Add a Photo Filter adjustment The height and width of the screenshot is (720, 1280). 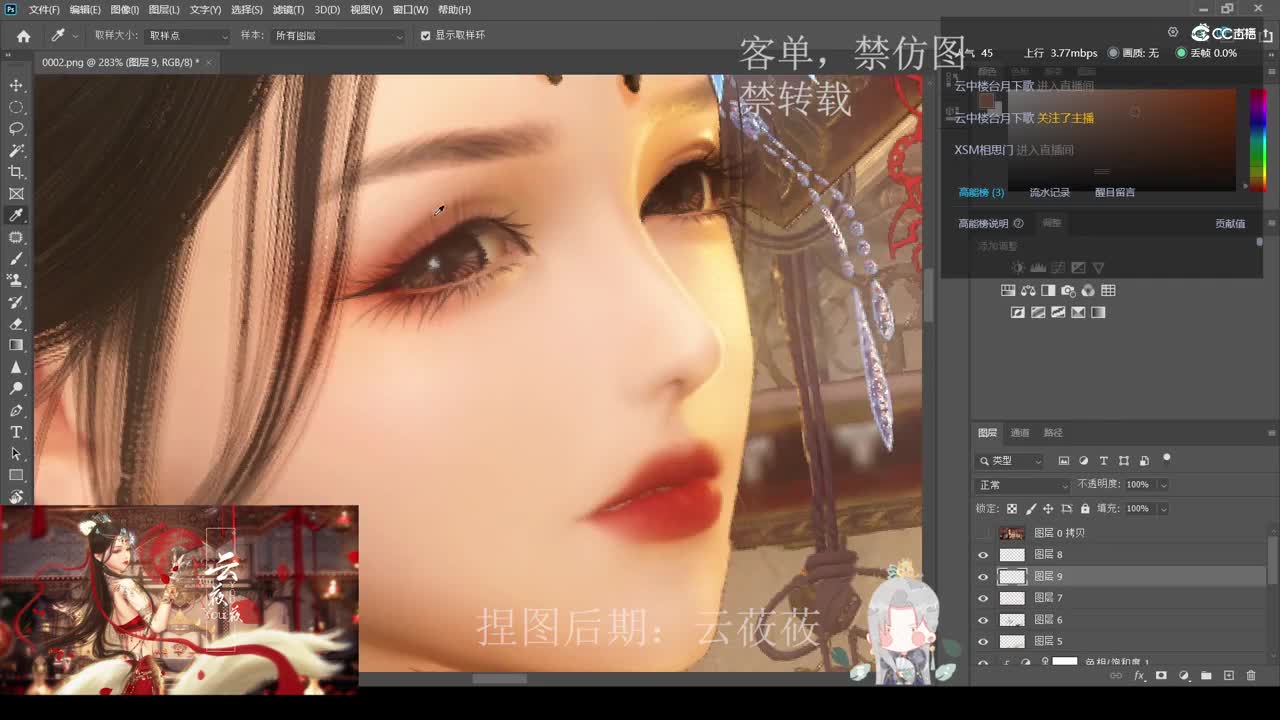1068,290
